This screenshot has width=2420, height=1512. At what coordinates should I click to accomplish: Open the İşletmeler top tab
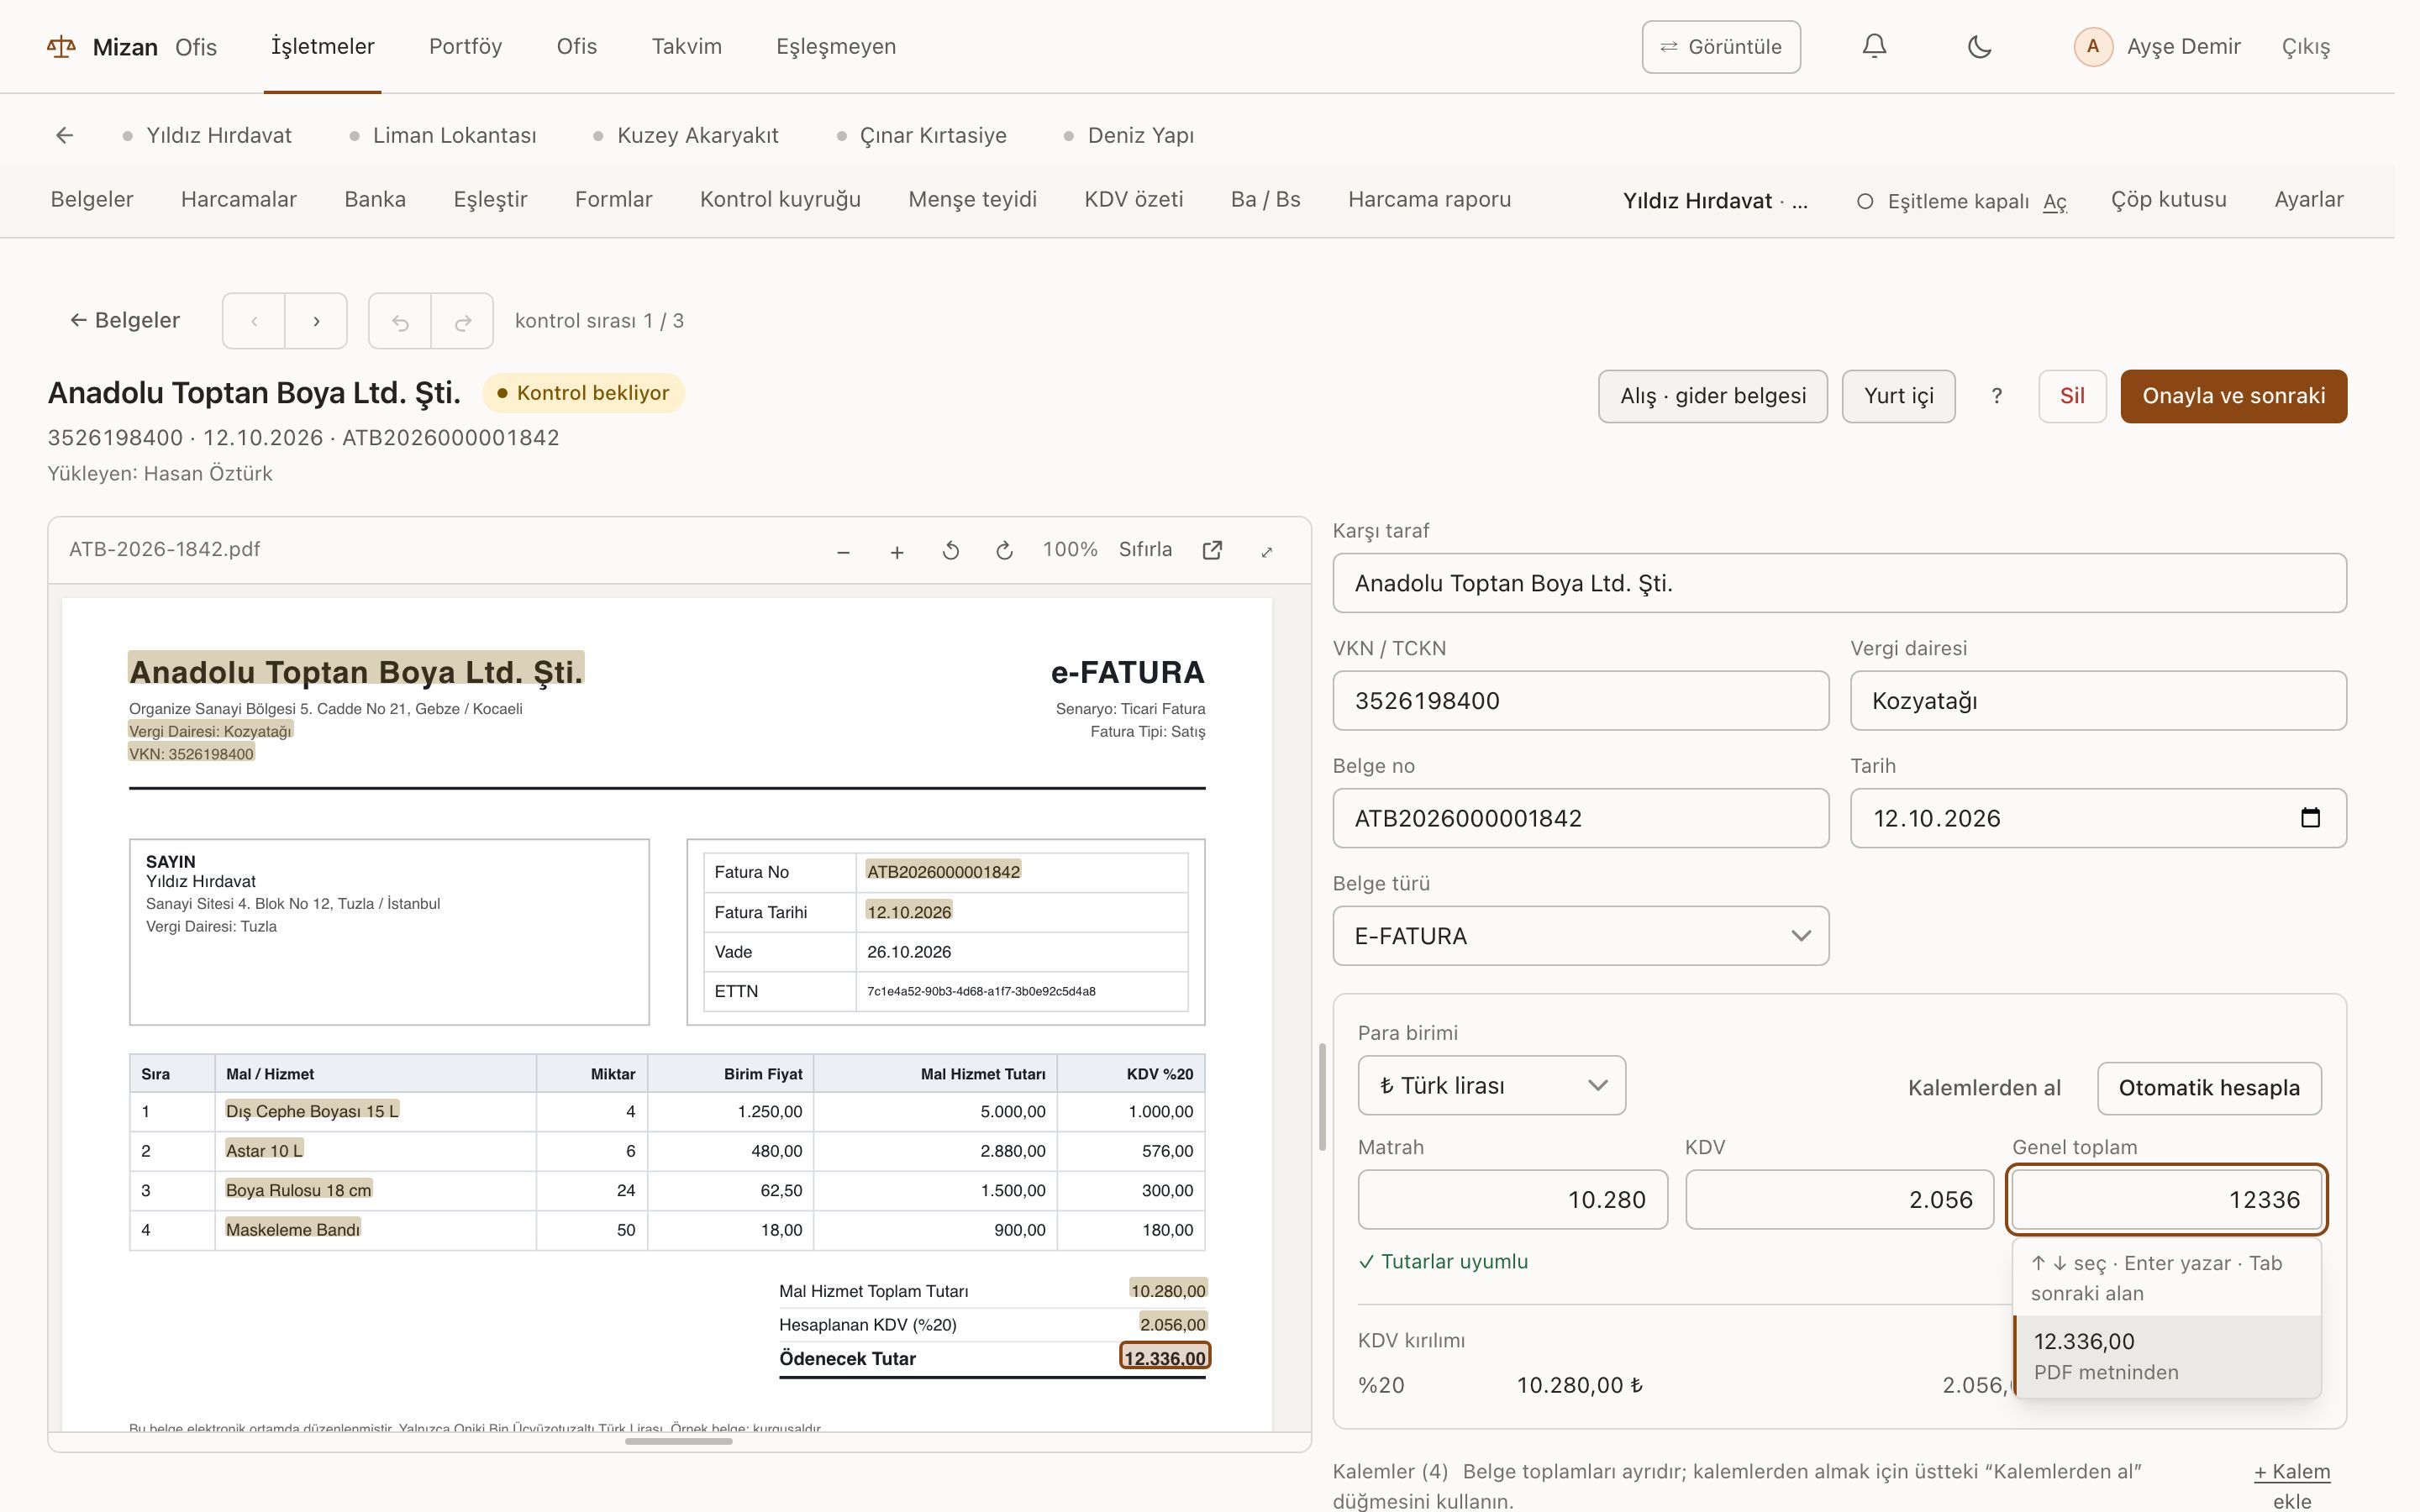tap(322, 47)
